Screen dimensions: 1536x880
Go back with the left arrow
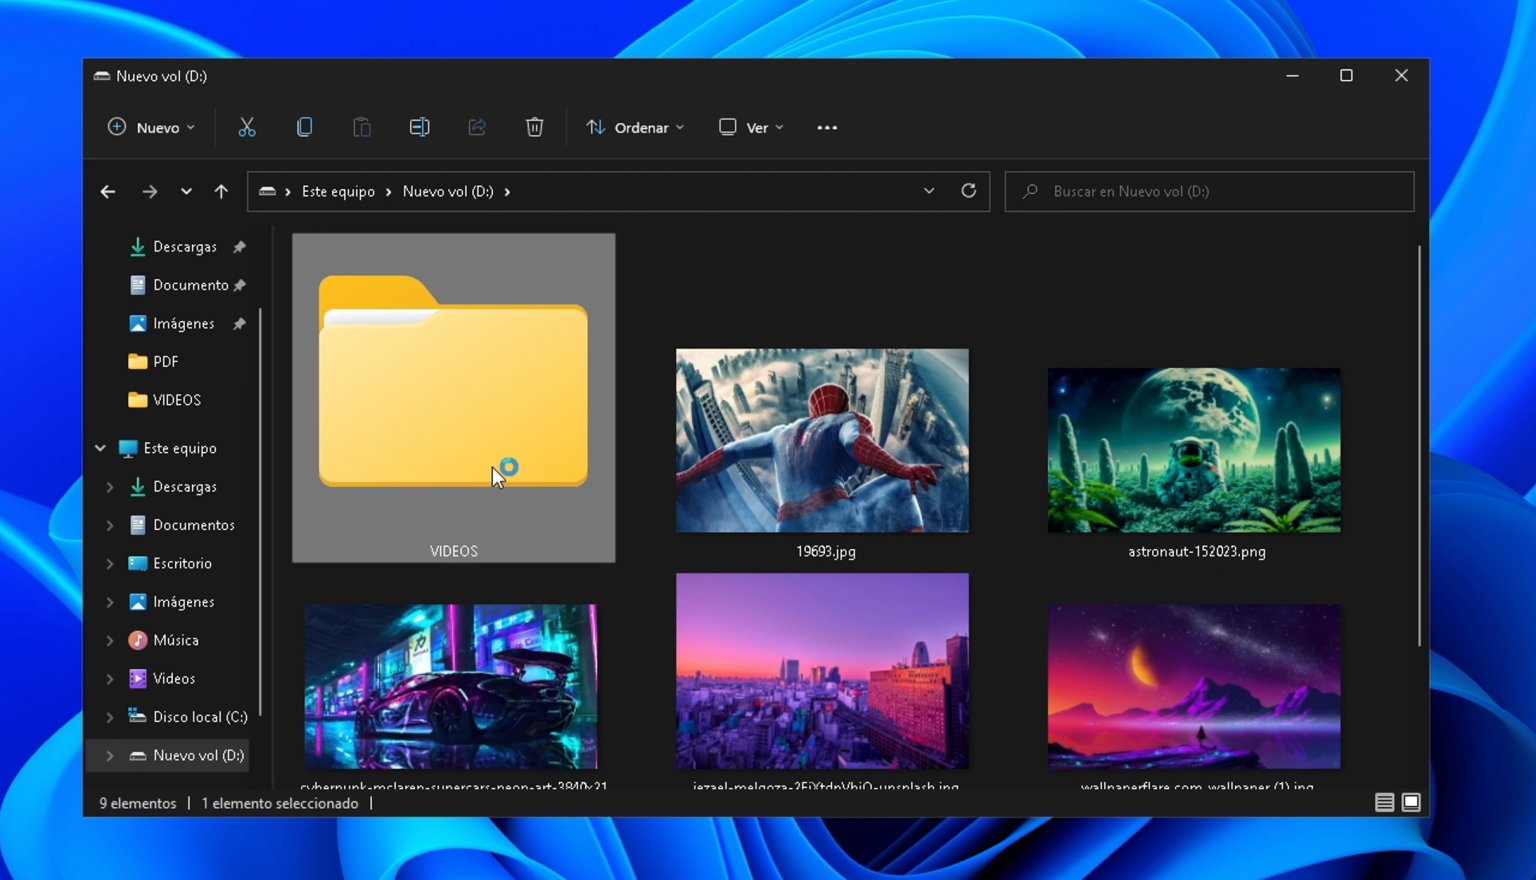108,191
